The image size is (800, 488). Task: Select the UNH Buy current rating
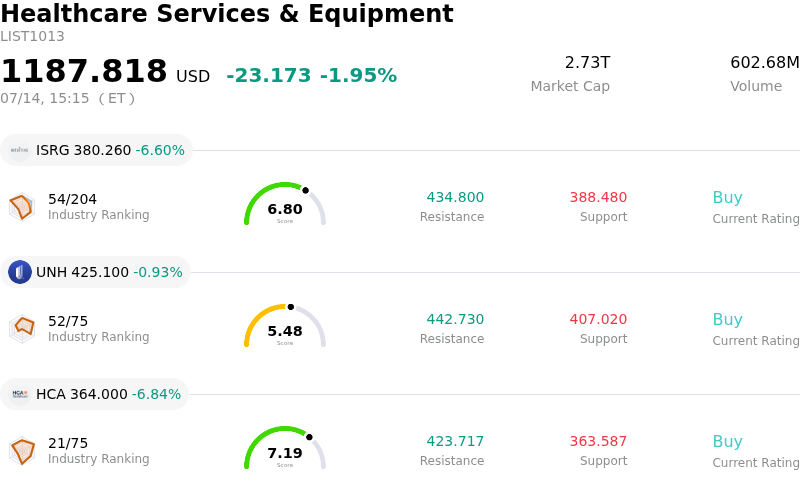coord(728,319)
